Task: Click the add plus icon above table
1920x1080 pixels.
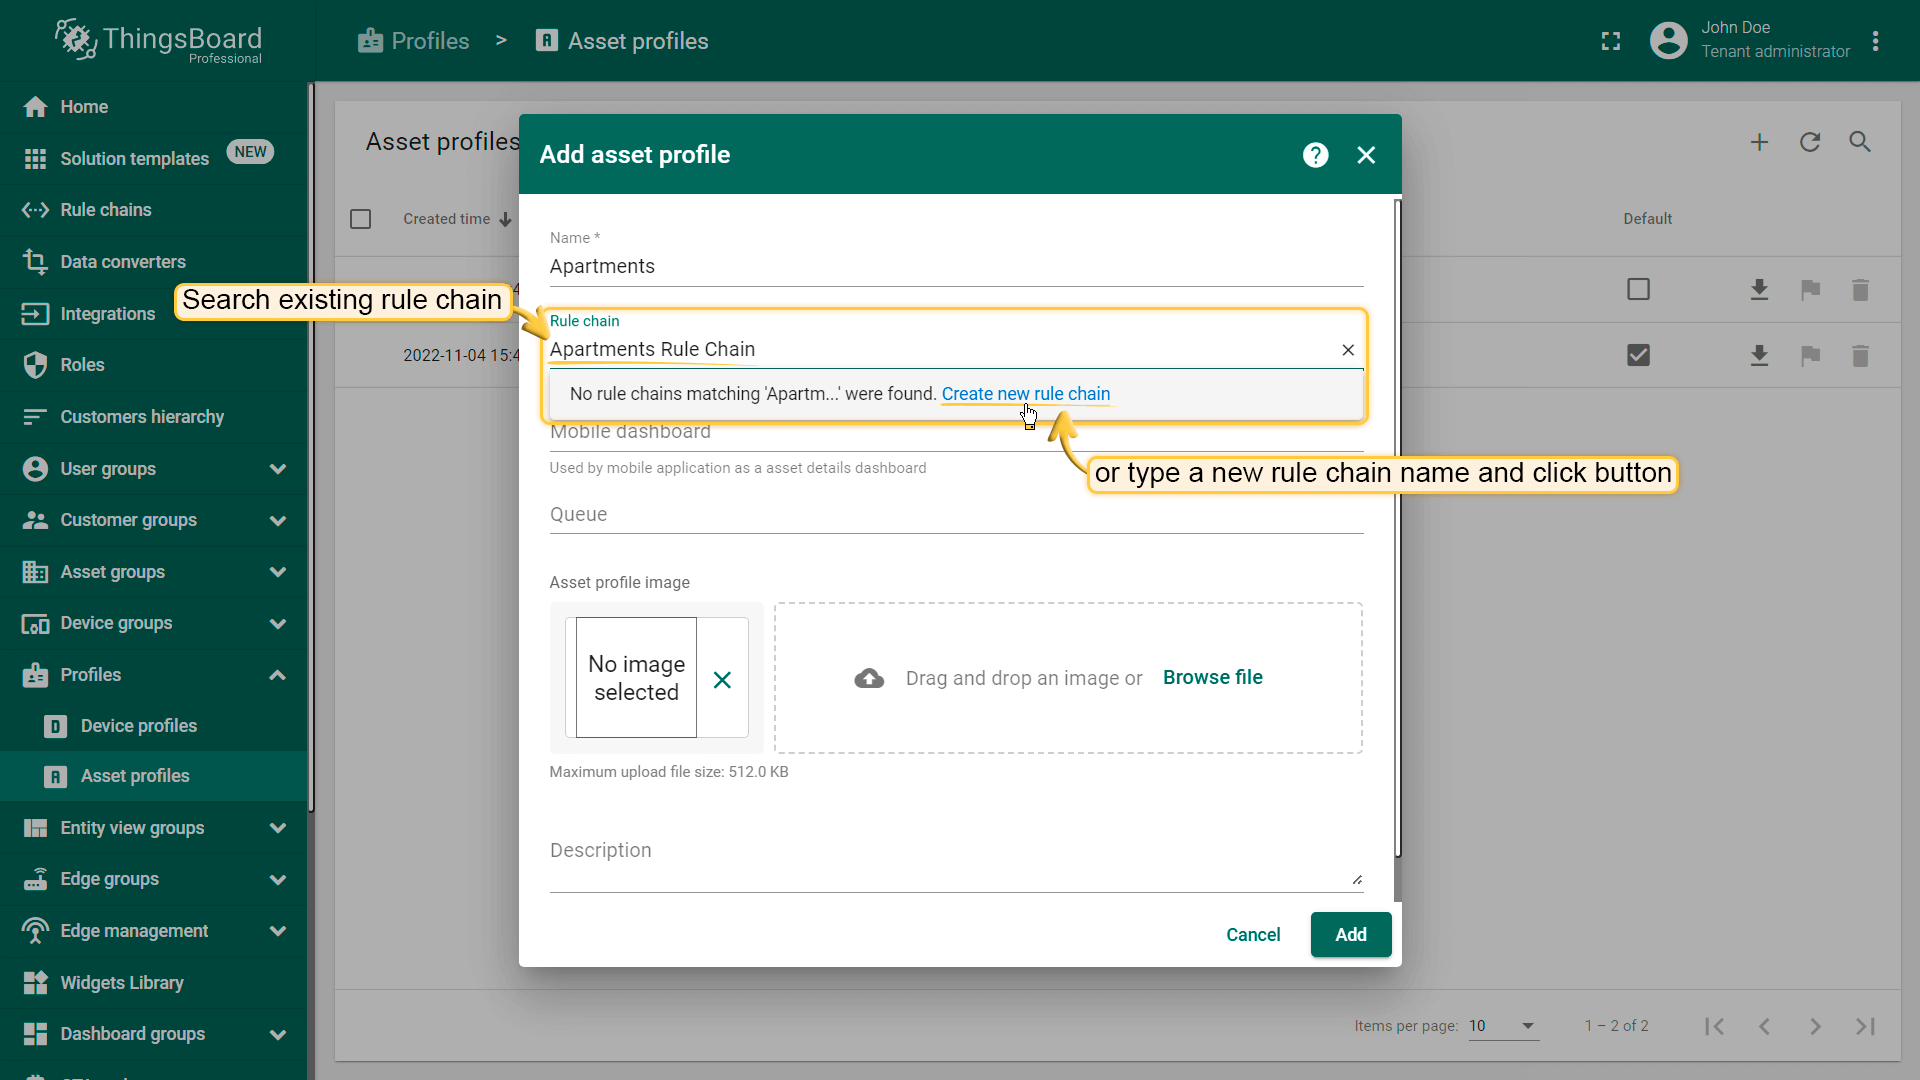Action: 1759,142
